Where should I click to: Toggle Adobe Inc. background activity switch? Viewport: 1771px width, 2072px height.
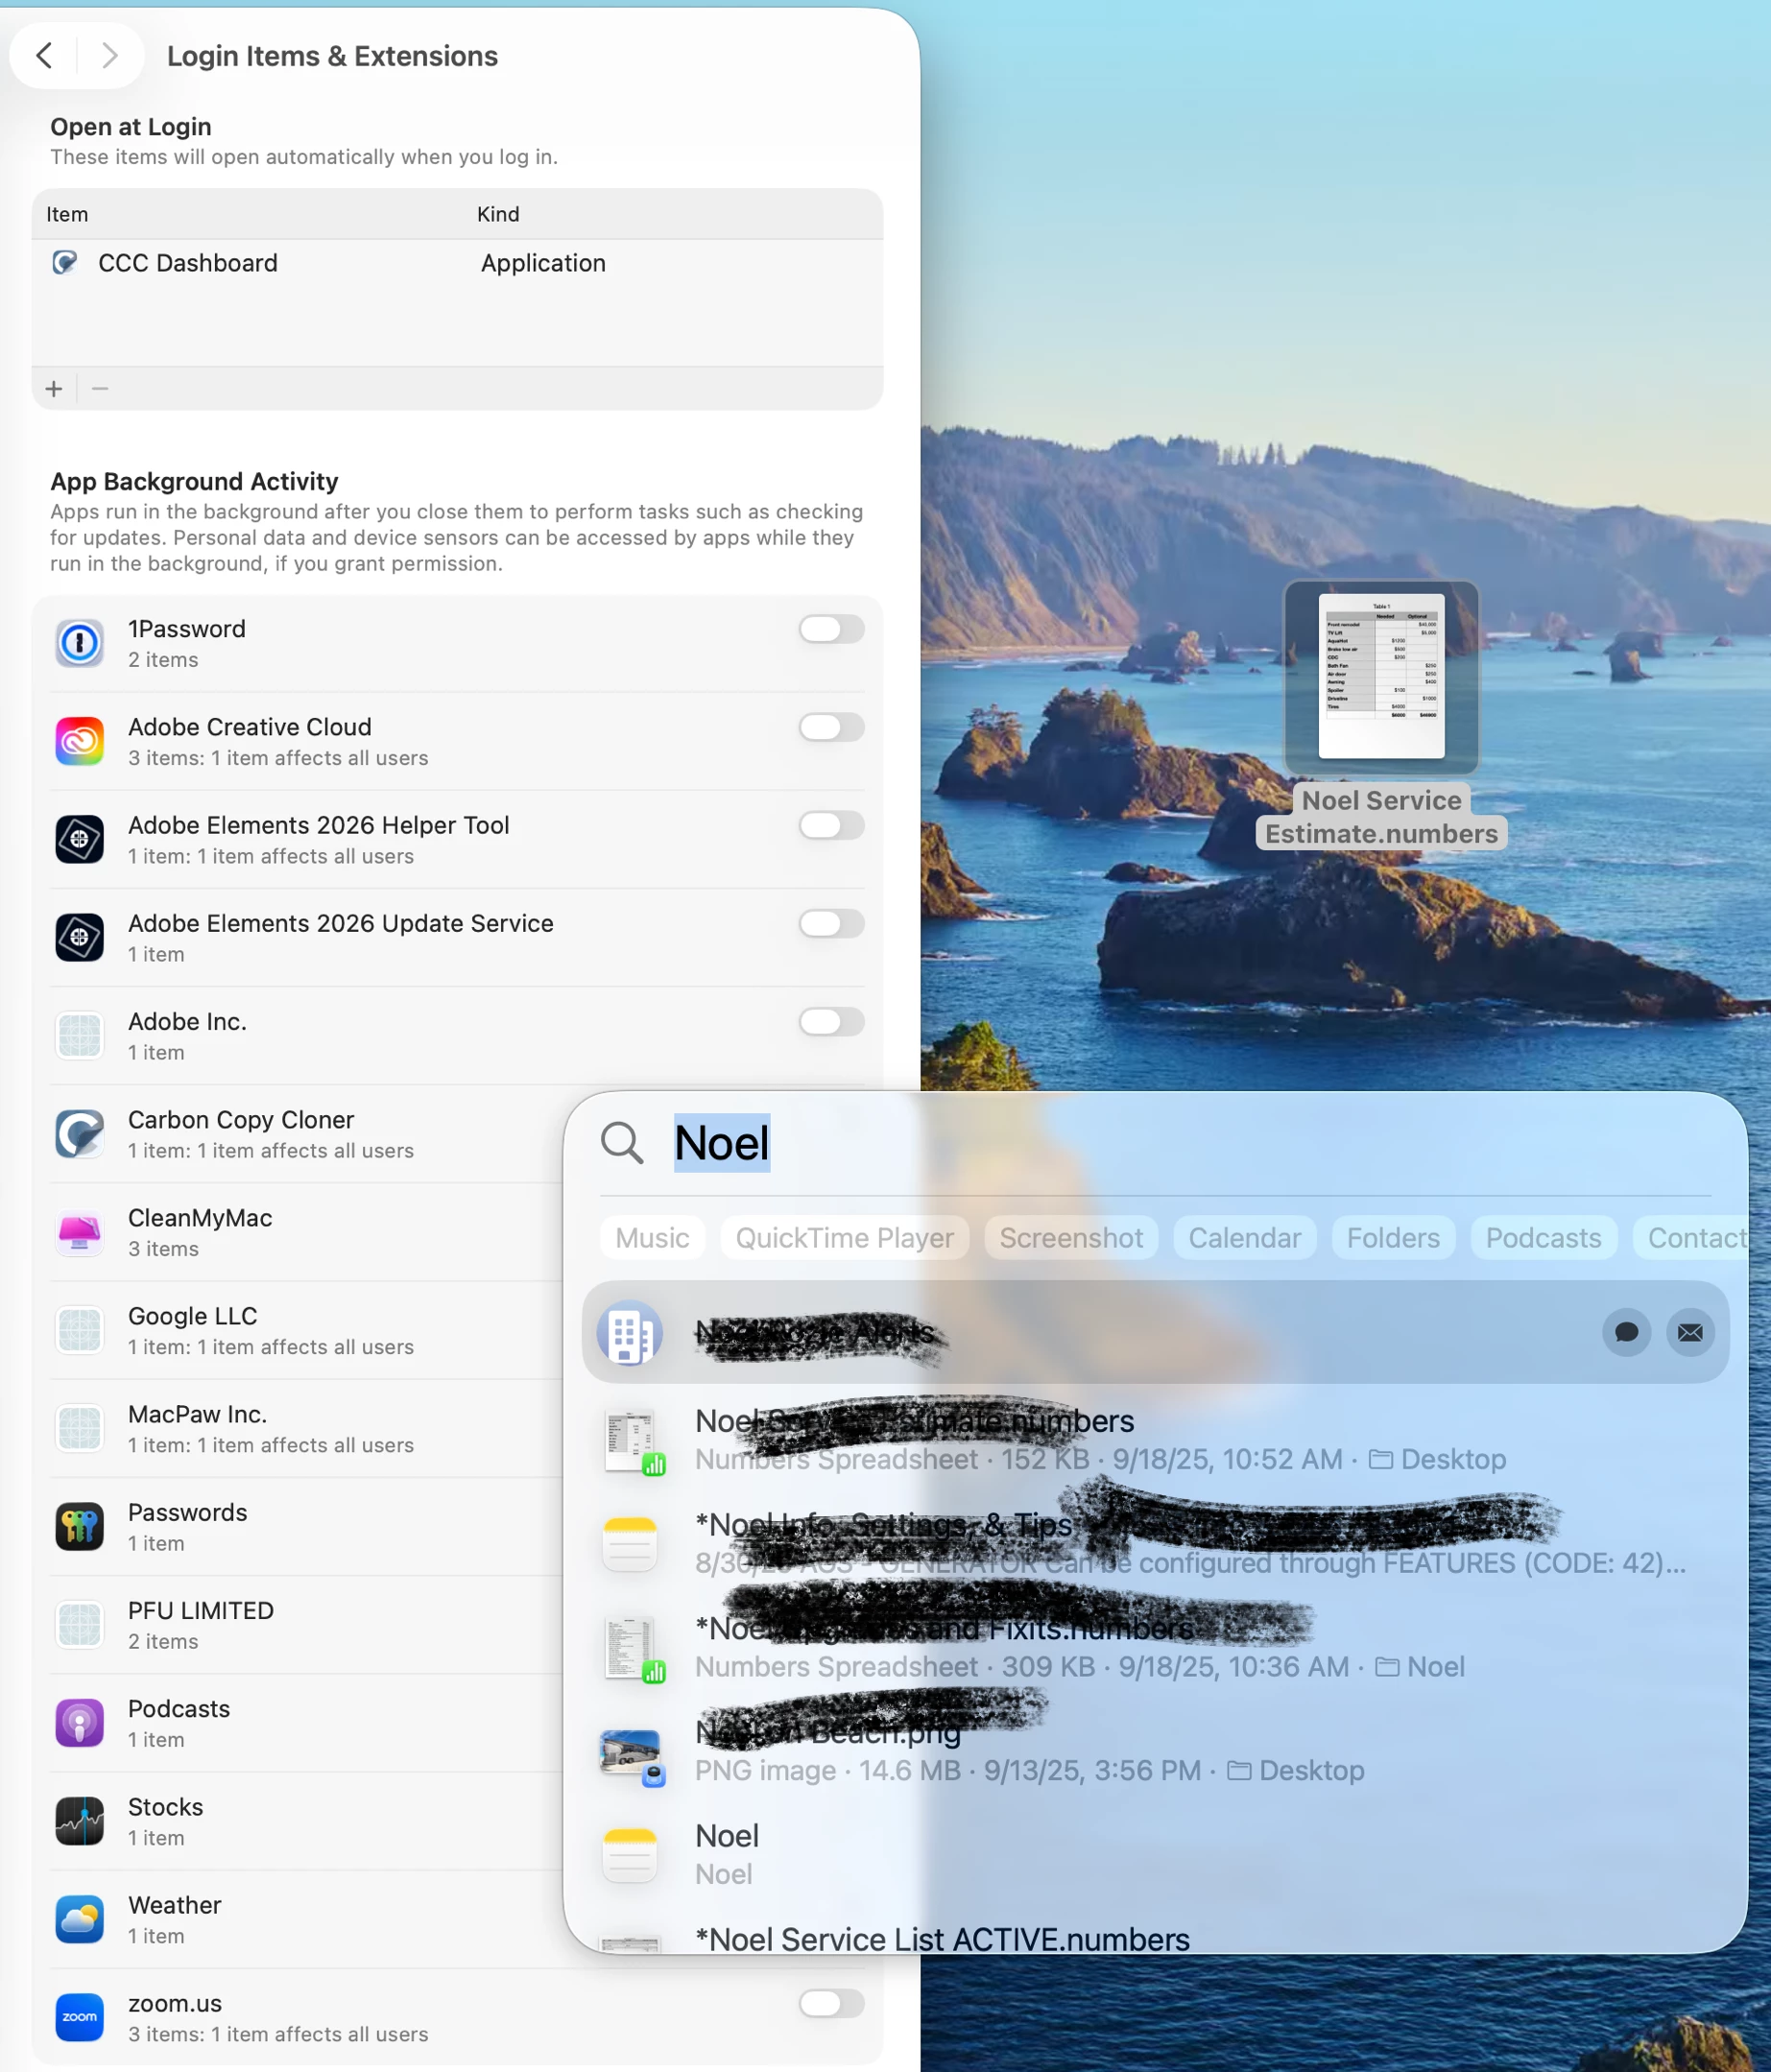pos(831,1021)
